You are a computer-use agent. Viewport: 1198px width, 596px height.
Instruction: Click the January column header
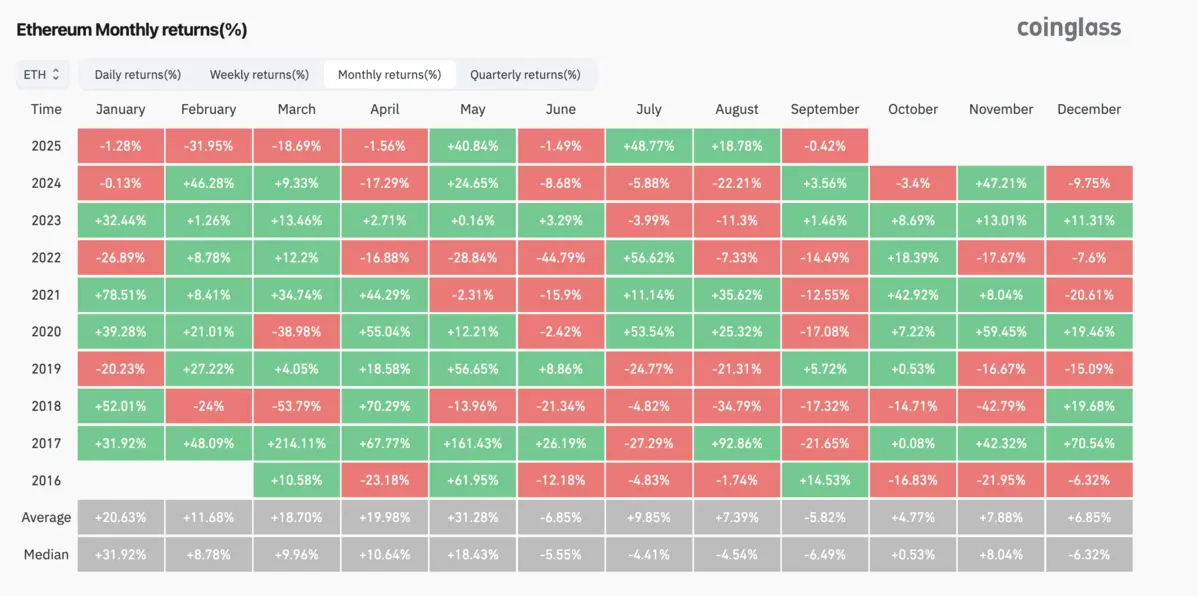click(x=121, y=109)
